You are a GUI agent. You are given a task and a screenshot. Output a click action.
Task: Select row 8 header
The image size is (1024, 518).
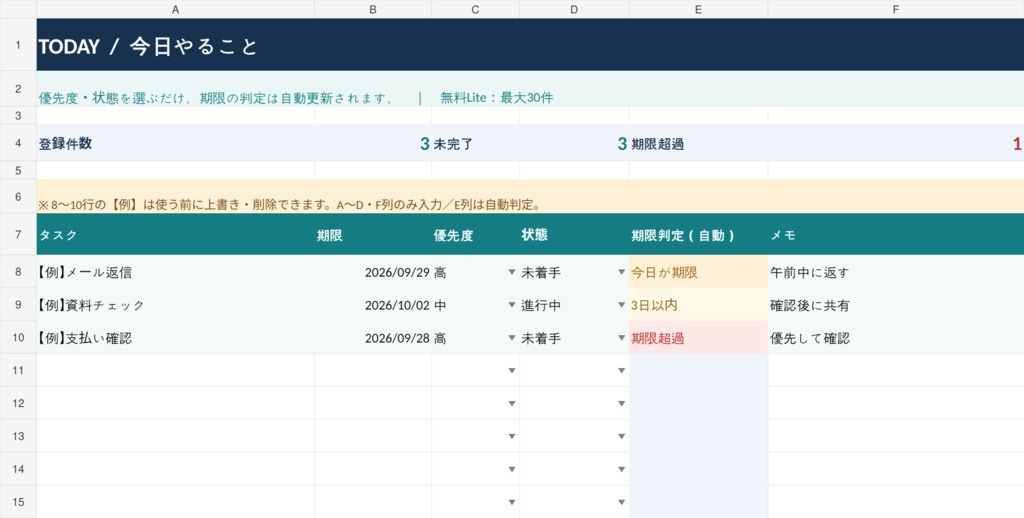pyautogui.click(x=18, y=272)
